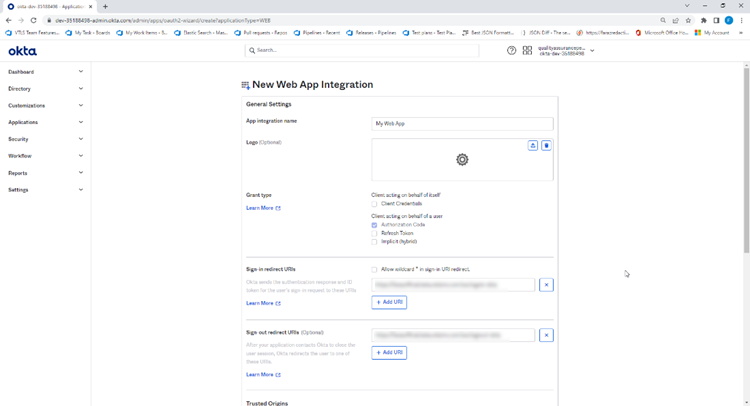Image resolution: width=750 pixels, height=406 pixels.
Task: Open My Task - Boards bookmark
Action: click(x=88, y=33)
